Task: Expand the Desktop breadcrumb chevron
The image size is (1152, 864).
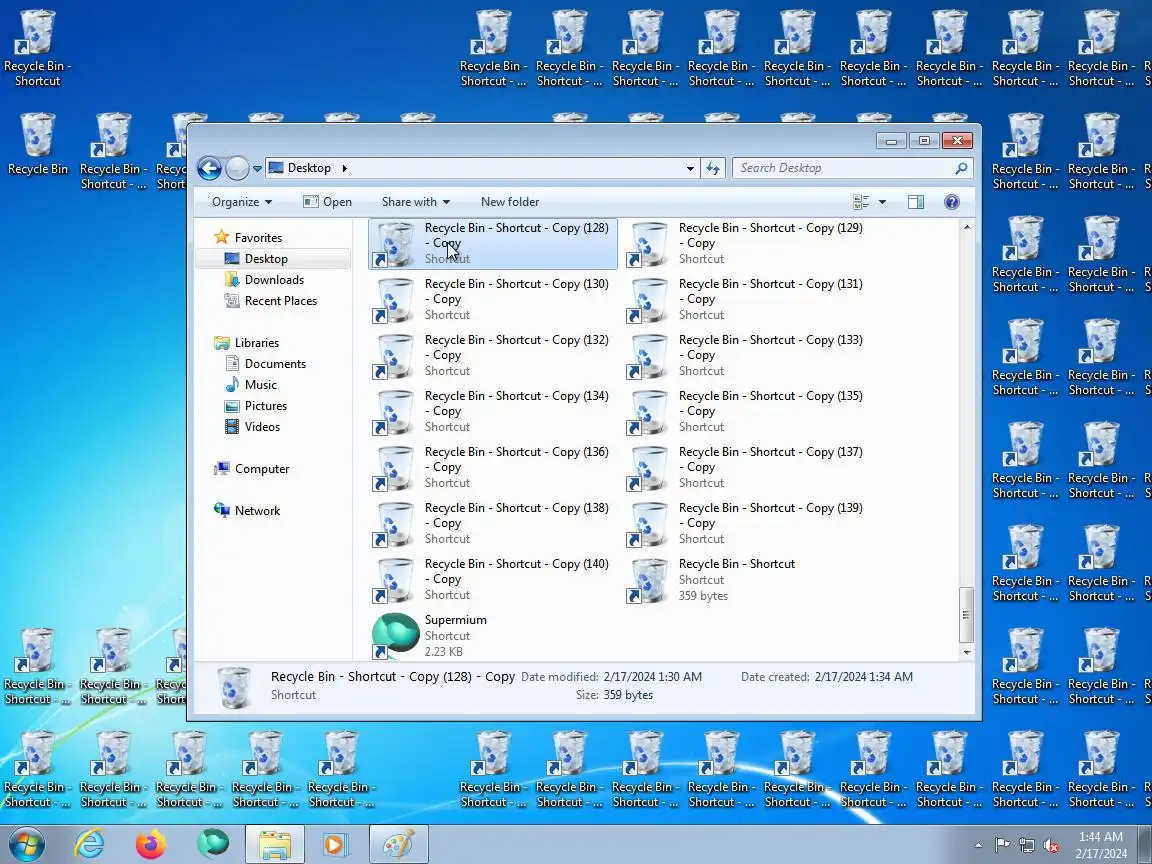Action: 344,168
